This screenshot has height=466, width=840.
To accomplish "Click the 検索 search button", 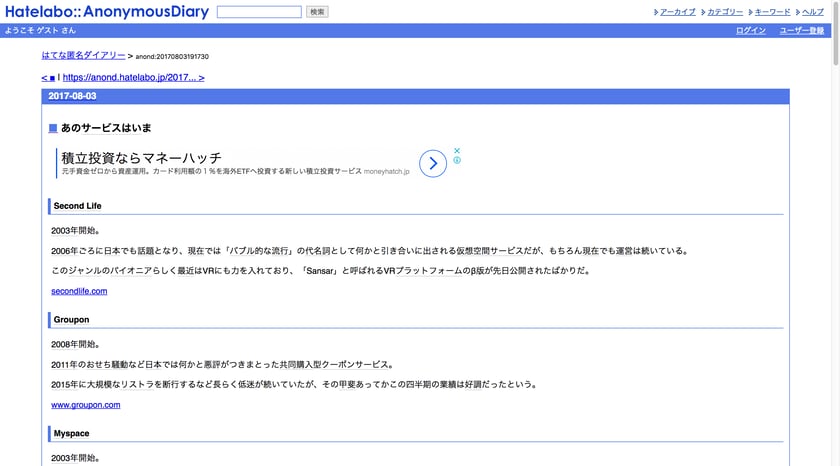I will (x=317, y=12).
